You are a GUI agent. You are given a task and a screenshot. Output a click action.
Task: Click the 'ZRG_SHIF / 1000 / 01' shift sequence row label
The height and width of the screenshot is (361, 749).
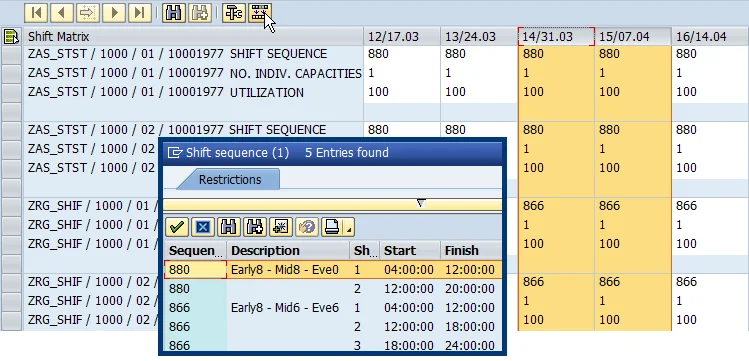(93, 206)
